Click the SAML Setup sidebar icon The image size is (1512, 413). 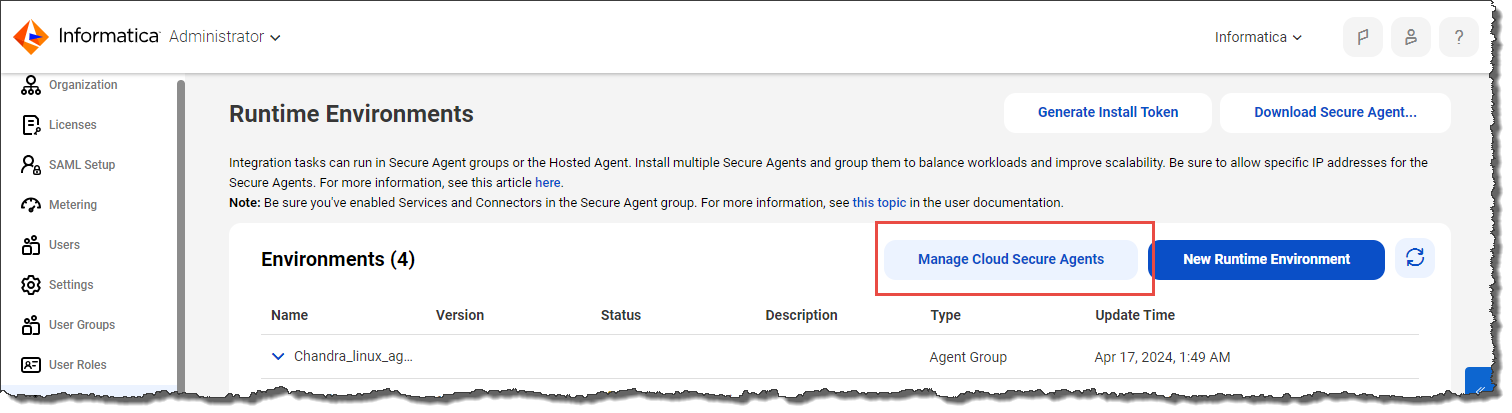click(31, 165)
